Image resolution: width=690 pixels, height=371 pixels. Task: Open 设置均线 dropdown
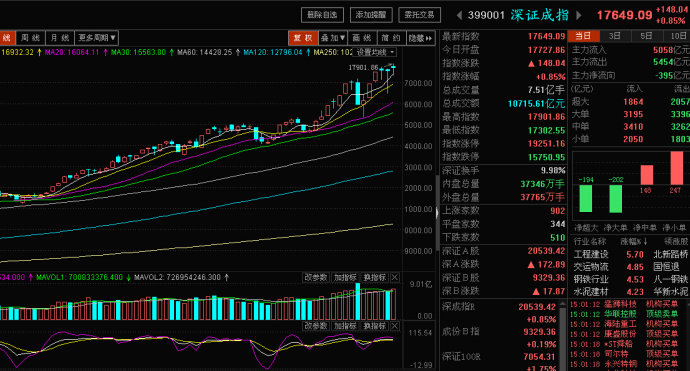374,52
